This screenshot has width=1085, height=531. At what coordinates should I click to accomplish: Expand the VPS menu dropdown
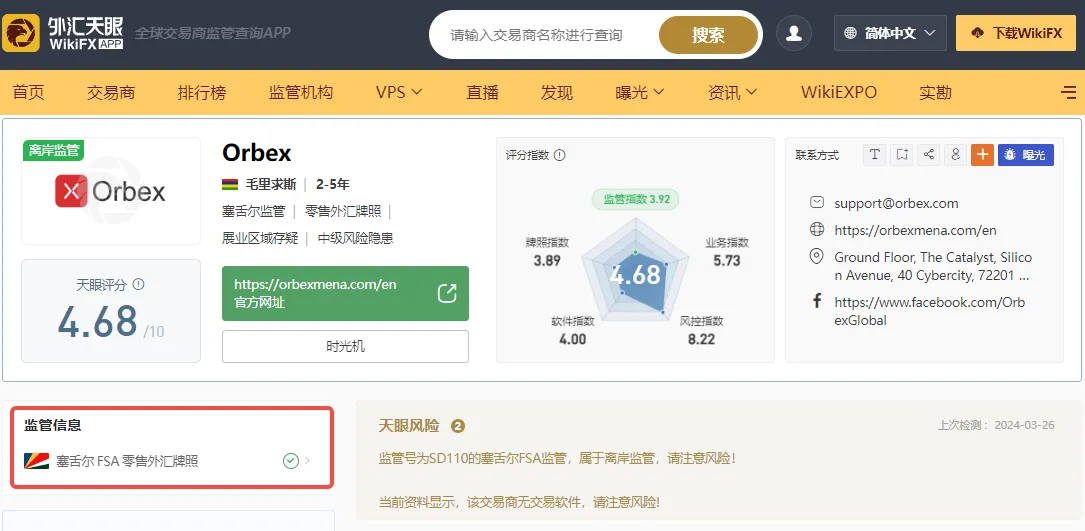pyautogui.click(x=399, y=92)
